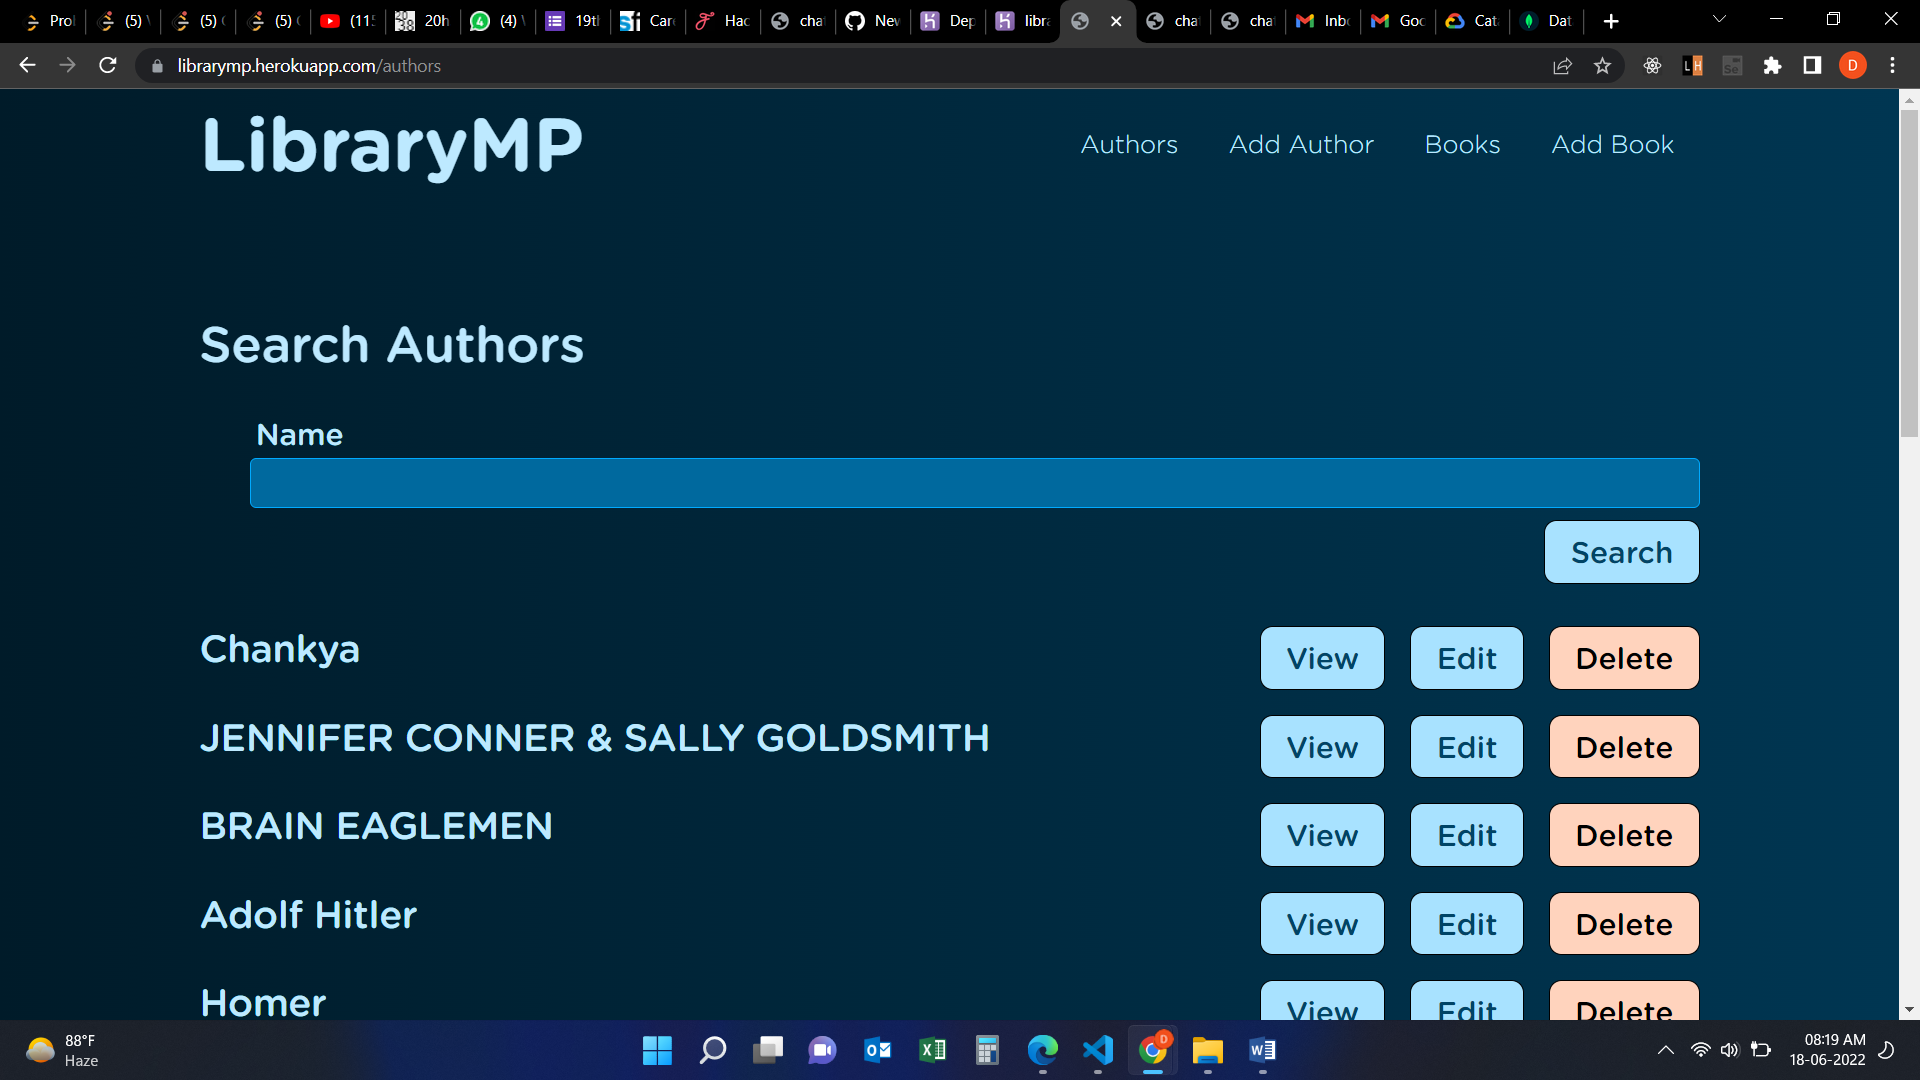Image resolution: width=1920 pixels, height=1080 pixels.
Task: Open the extensions puzzle icon
Action: (x=1772, y=66)
